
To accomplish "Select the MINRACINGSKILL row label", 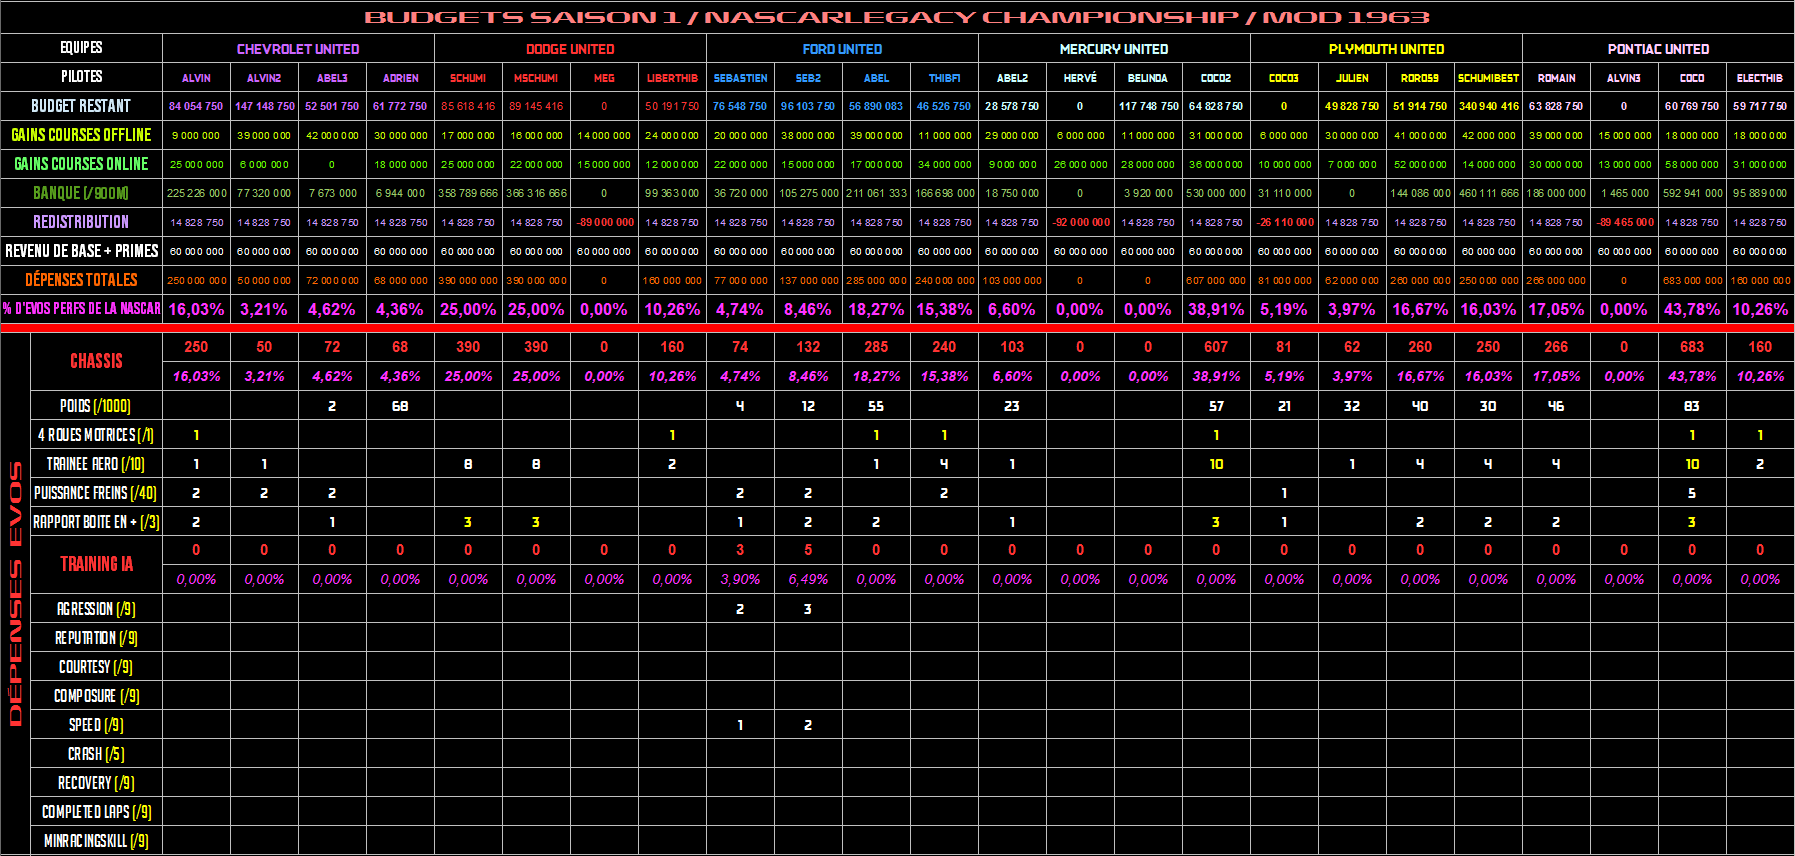I will pos(96,841).
